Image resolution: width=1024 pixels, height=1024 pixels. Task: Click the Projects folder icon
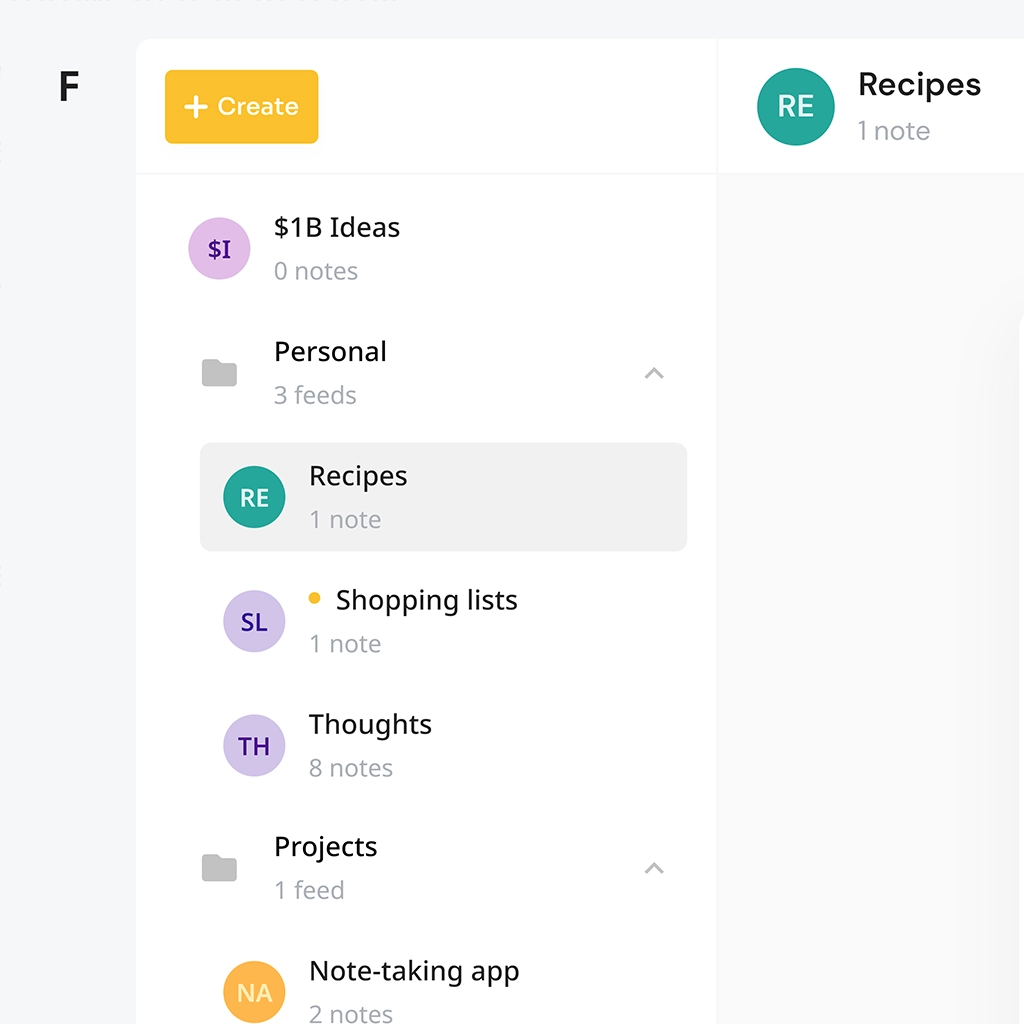click(x=219, y=868)
